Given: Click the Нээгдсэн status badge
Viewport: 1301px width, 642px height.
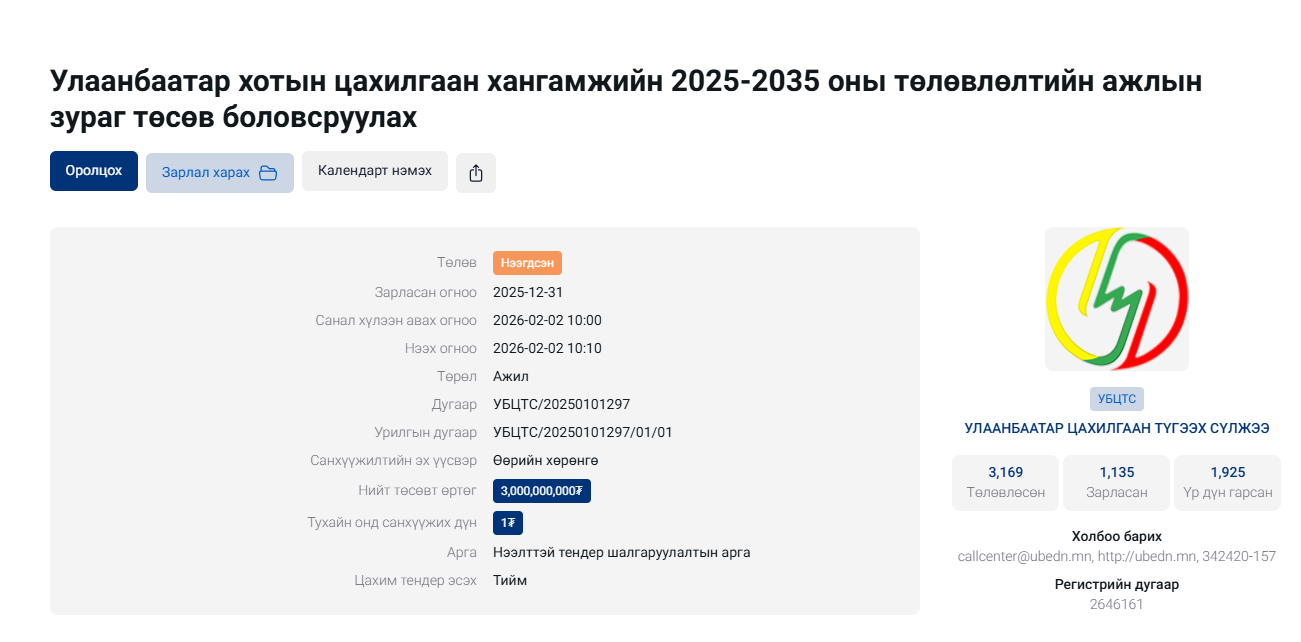Looking at the screenshot, I should 527,263.
